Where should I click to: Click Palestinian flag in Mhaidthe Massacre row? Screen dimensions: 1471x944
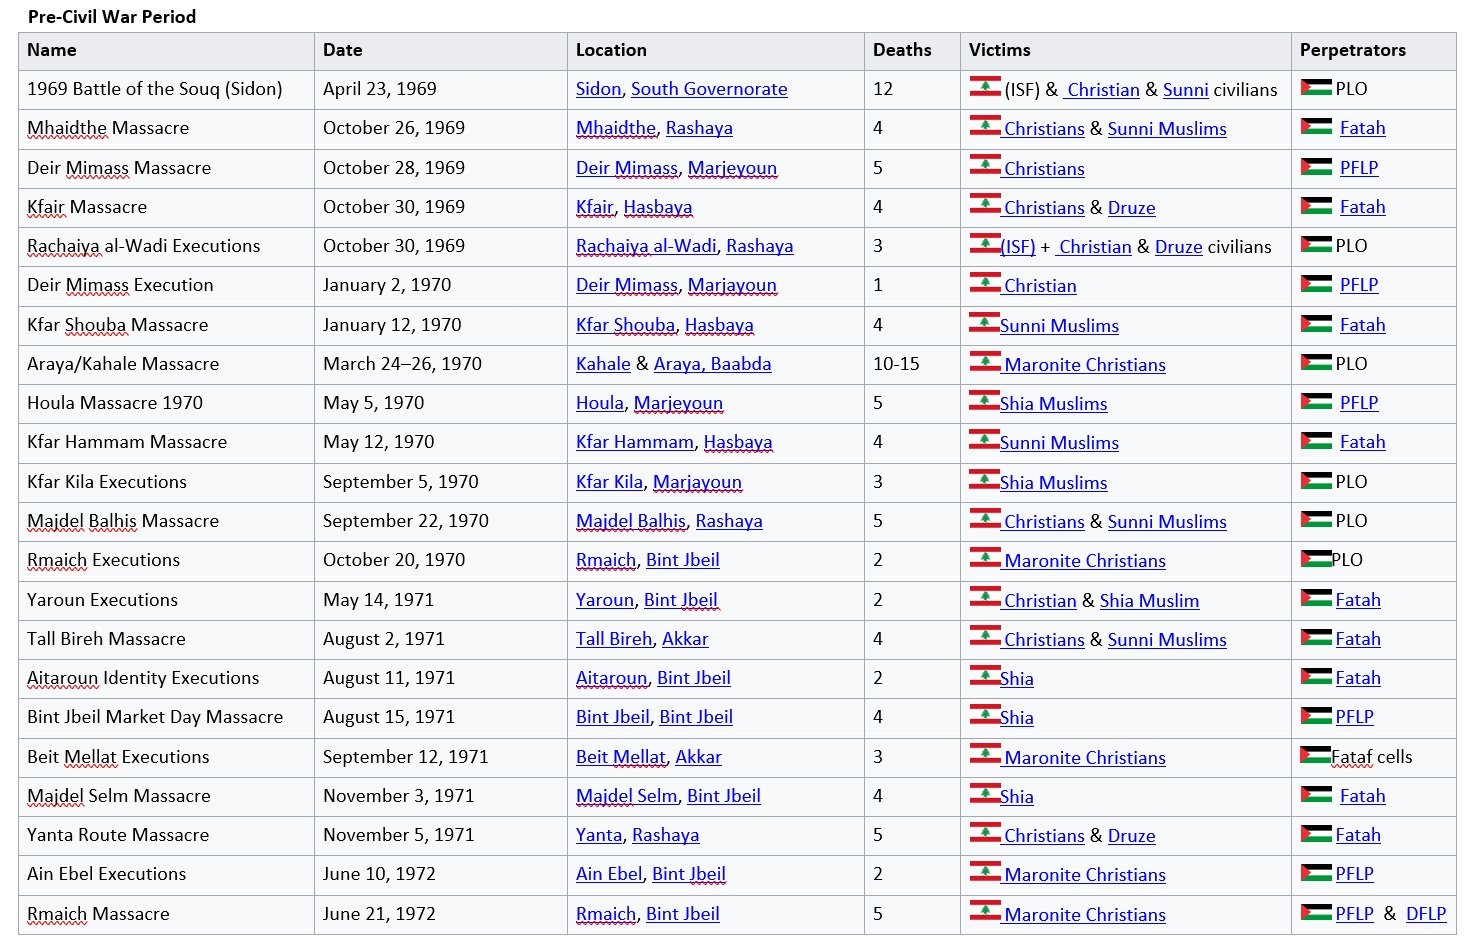tap(1316, 126)
